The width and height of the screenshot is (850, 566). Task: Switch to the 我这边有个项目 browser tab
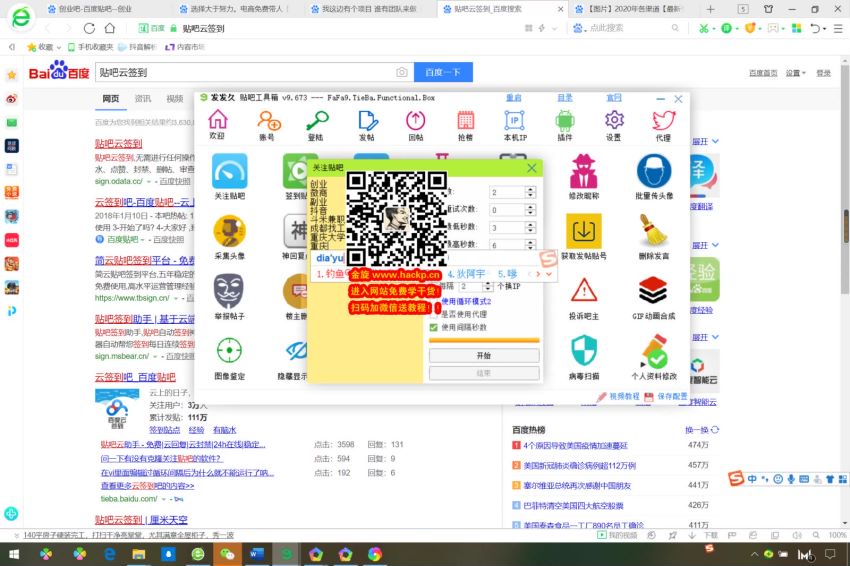click(x=370, y=9)
